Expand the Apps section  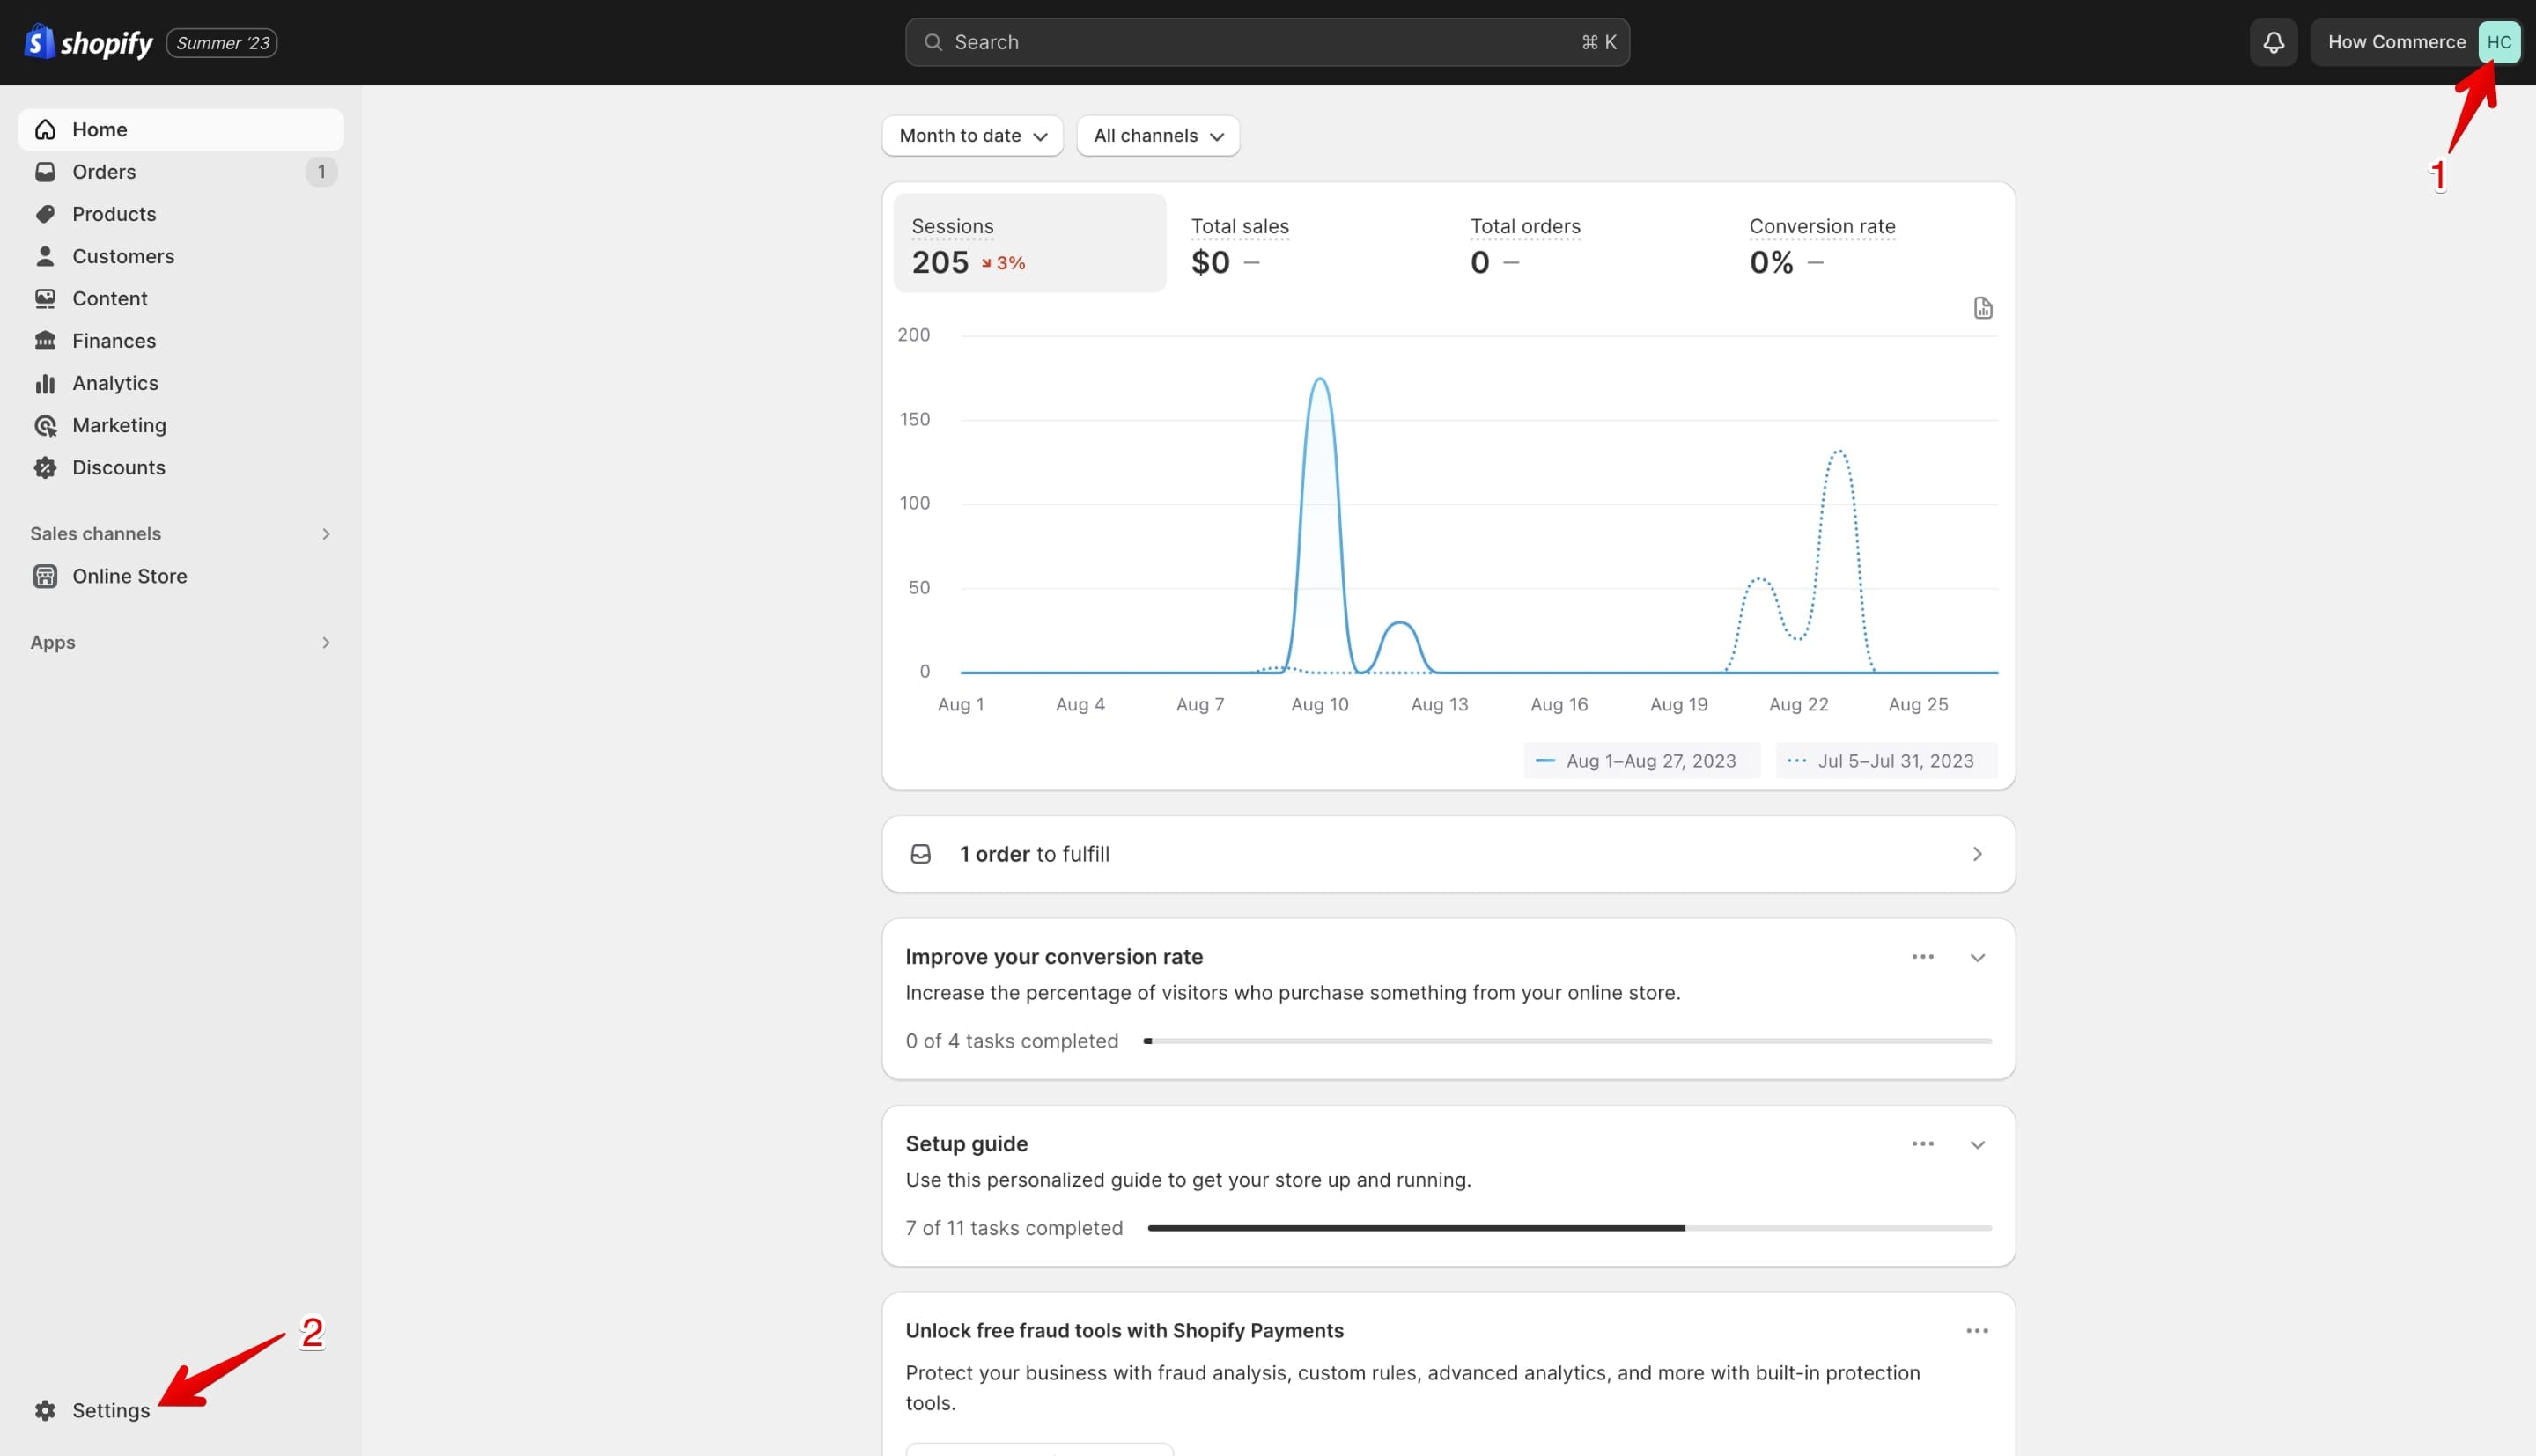click(325, 643)
